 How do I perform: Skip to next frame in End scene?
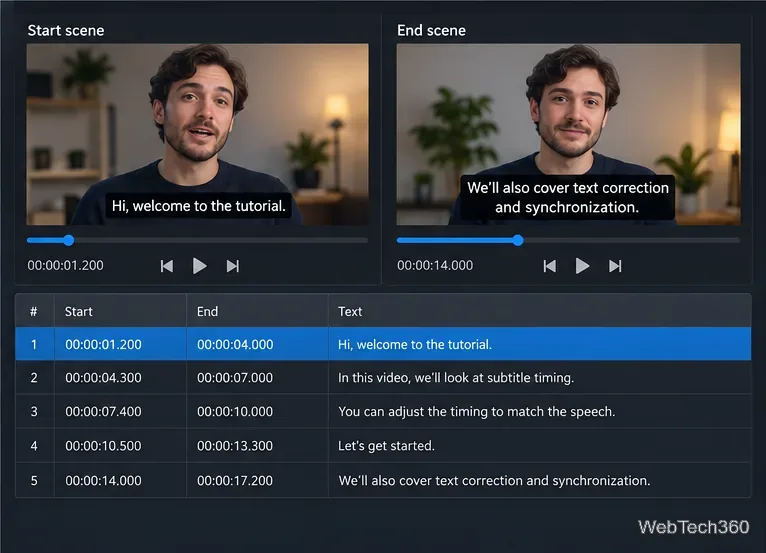click(x=615, y=266)
